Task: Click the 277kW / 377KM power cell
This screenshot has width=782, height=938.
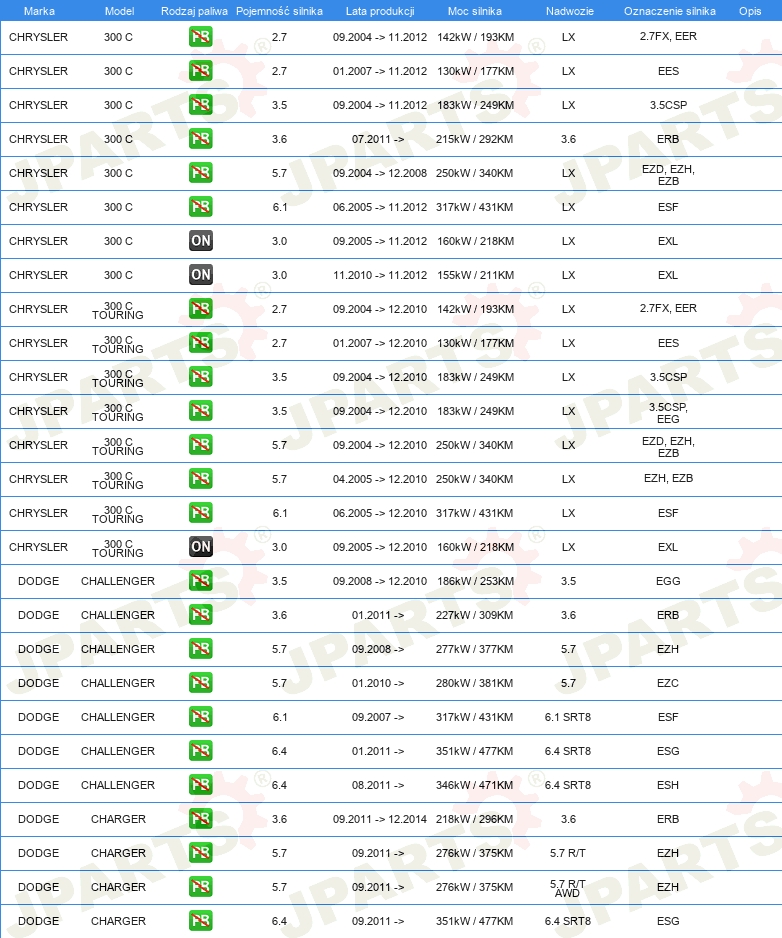Action: click(x=474, y=649)
